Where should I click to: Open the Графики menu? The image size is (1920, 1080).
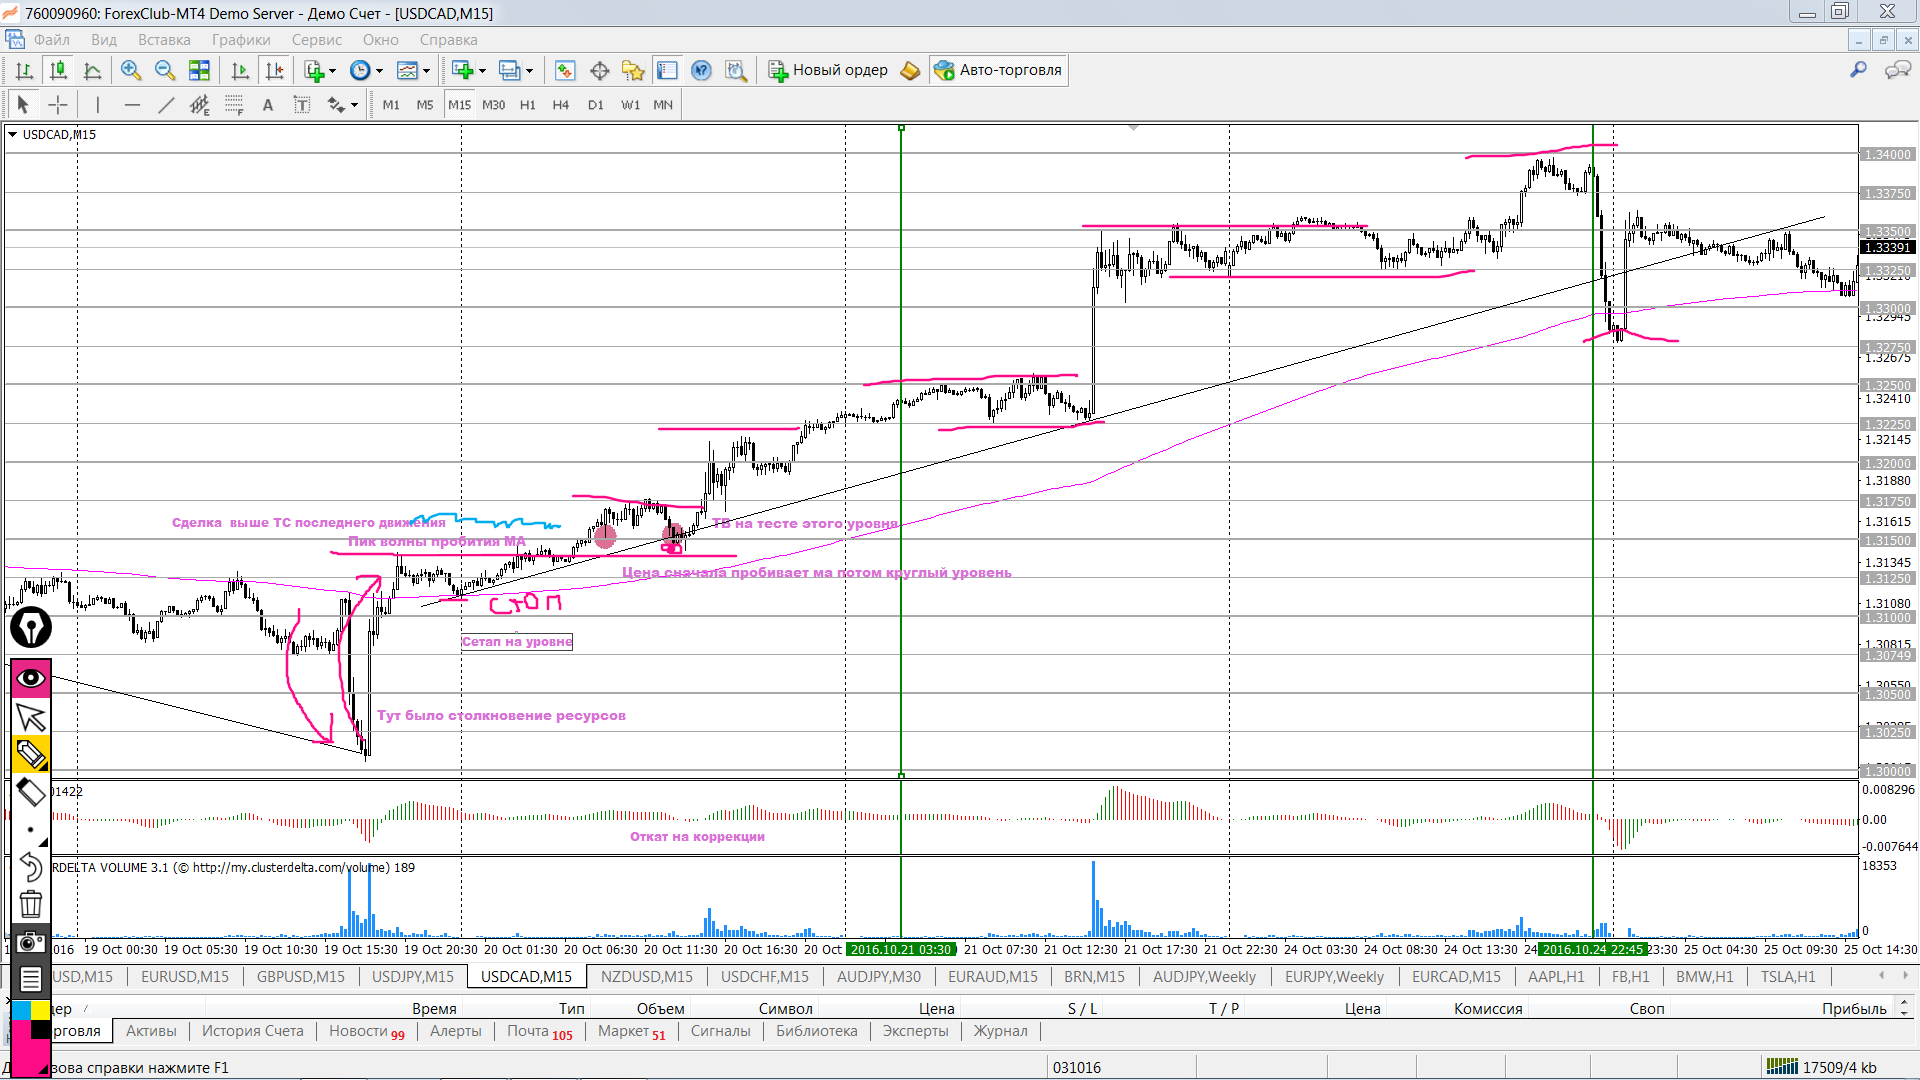pos(241,40)
